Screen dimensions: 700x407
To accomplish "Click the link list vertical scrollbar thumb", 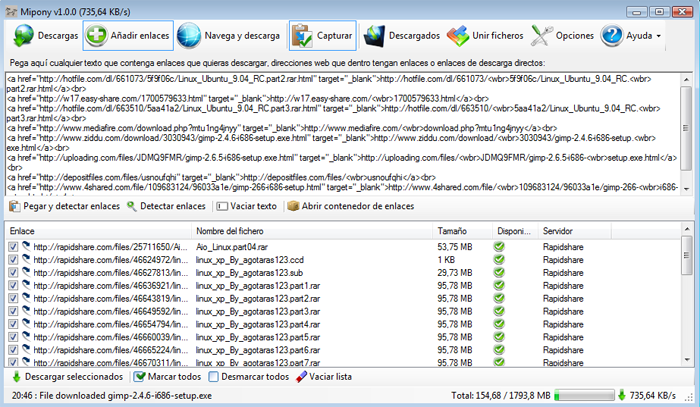I will (686, 256).
